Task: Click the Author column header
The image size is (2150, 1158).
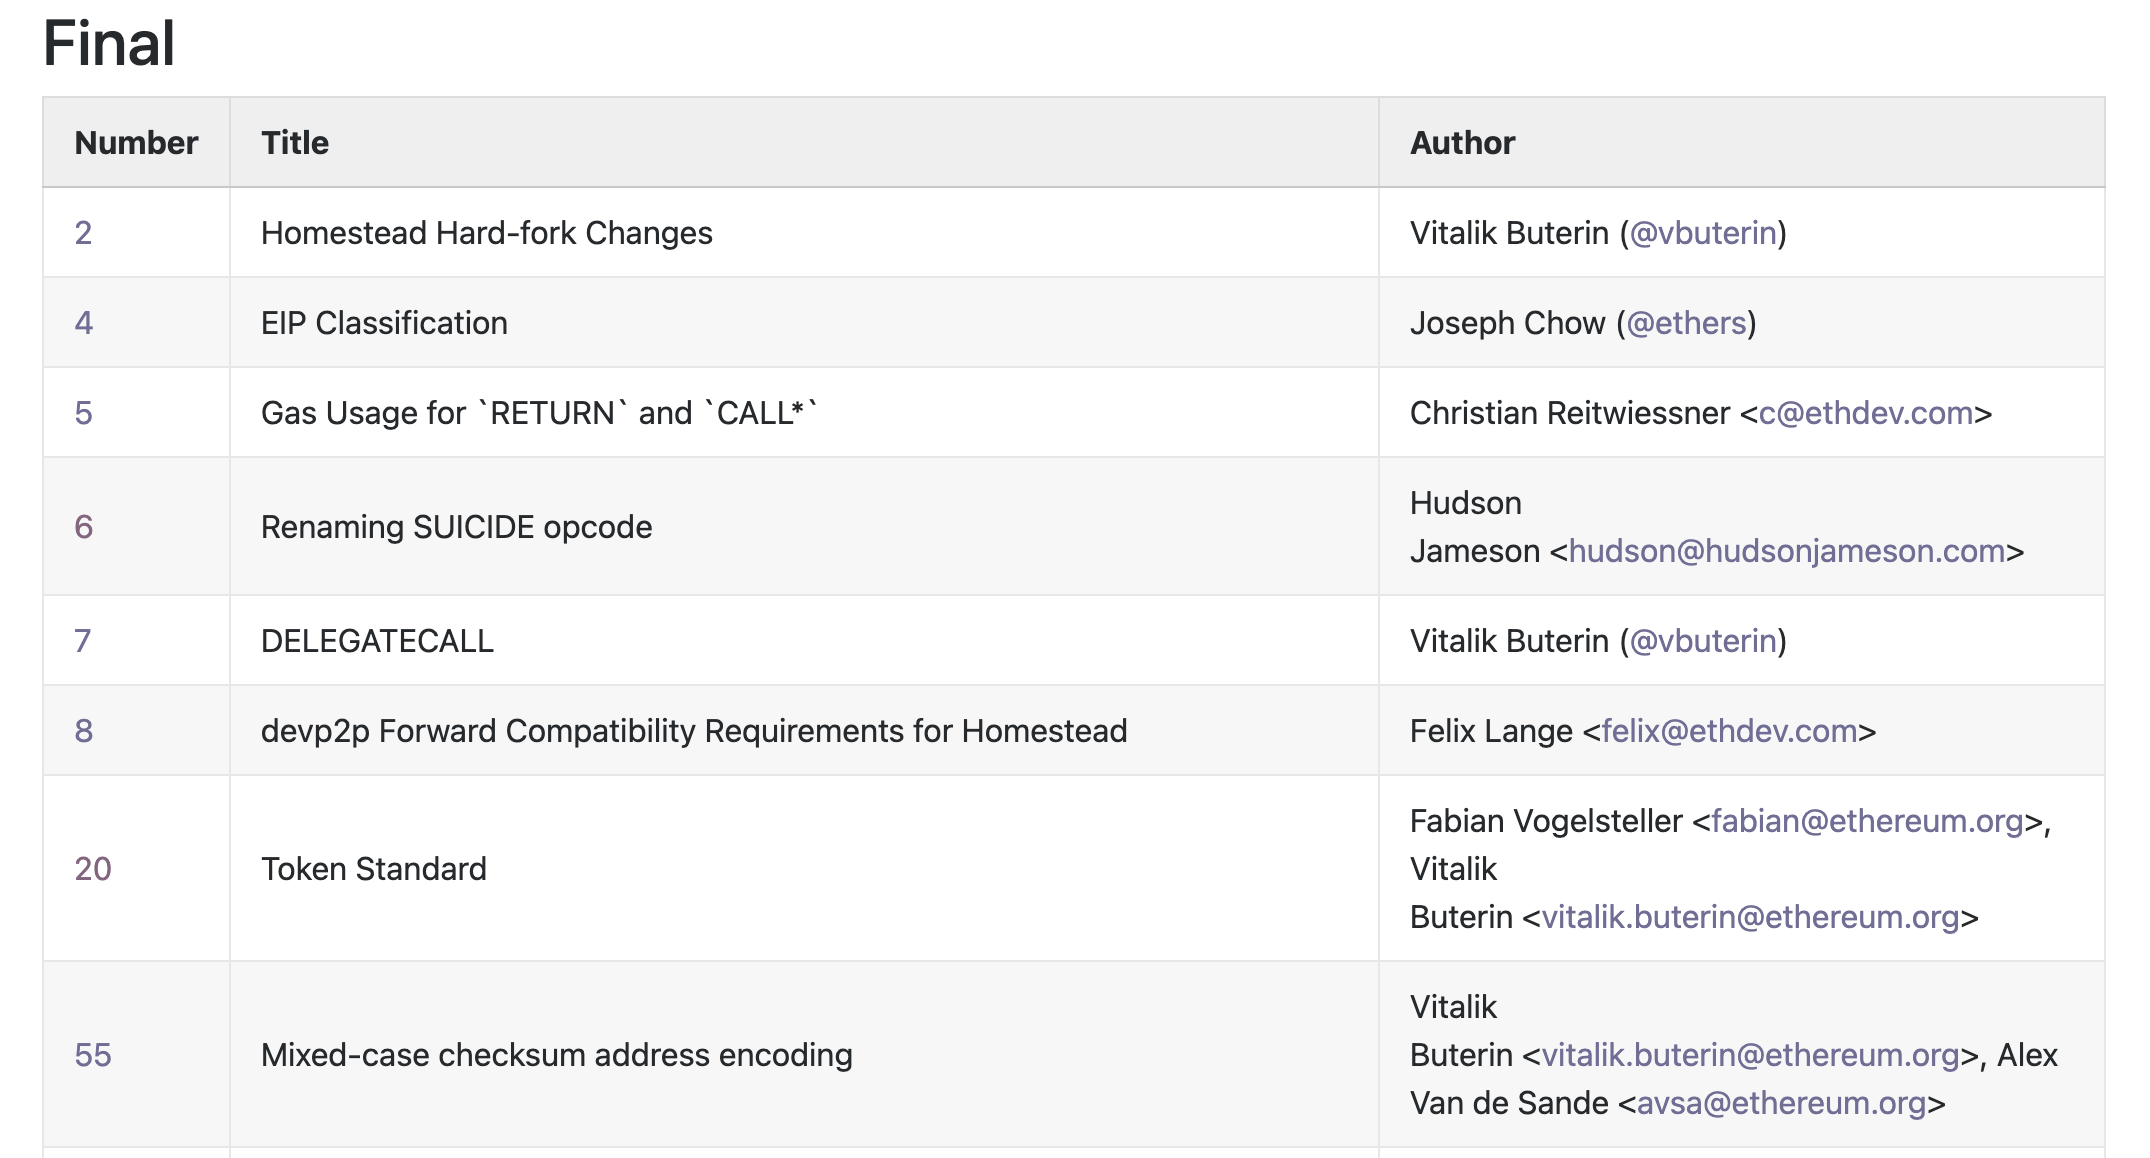Action: (1463, 143)
